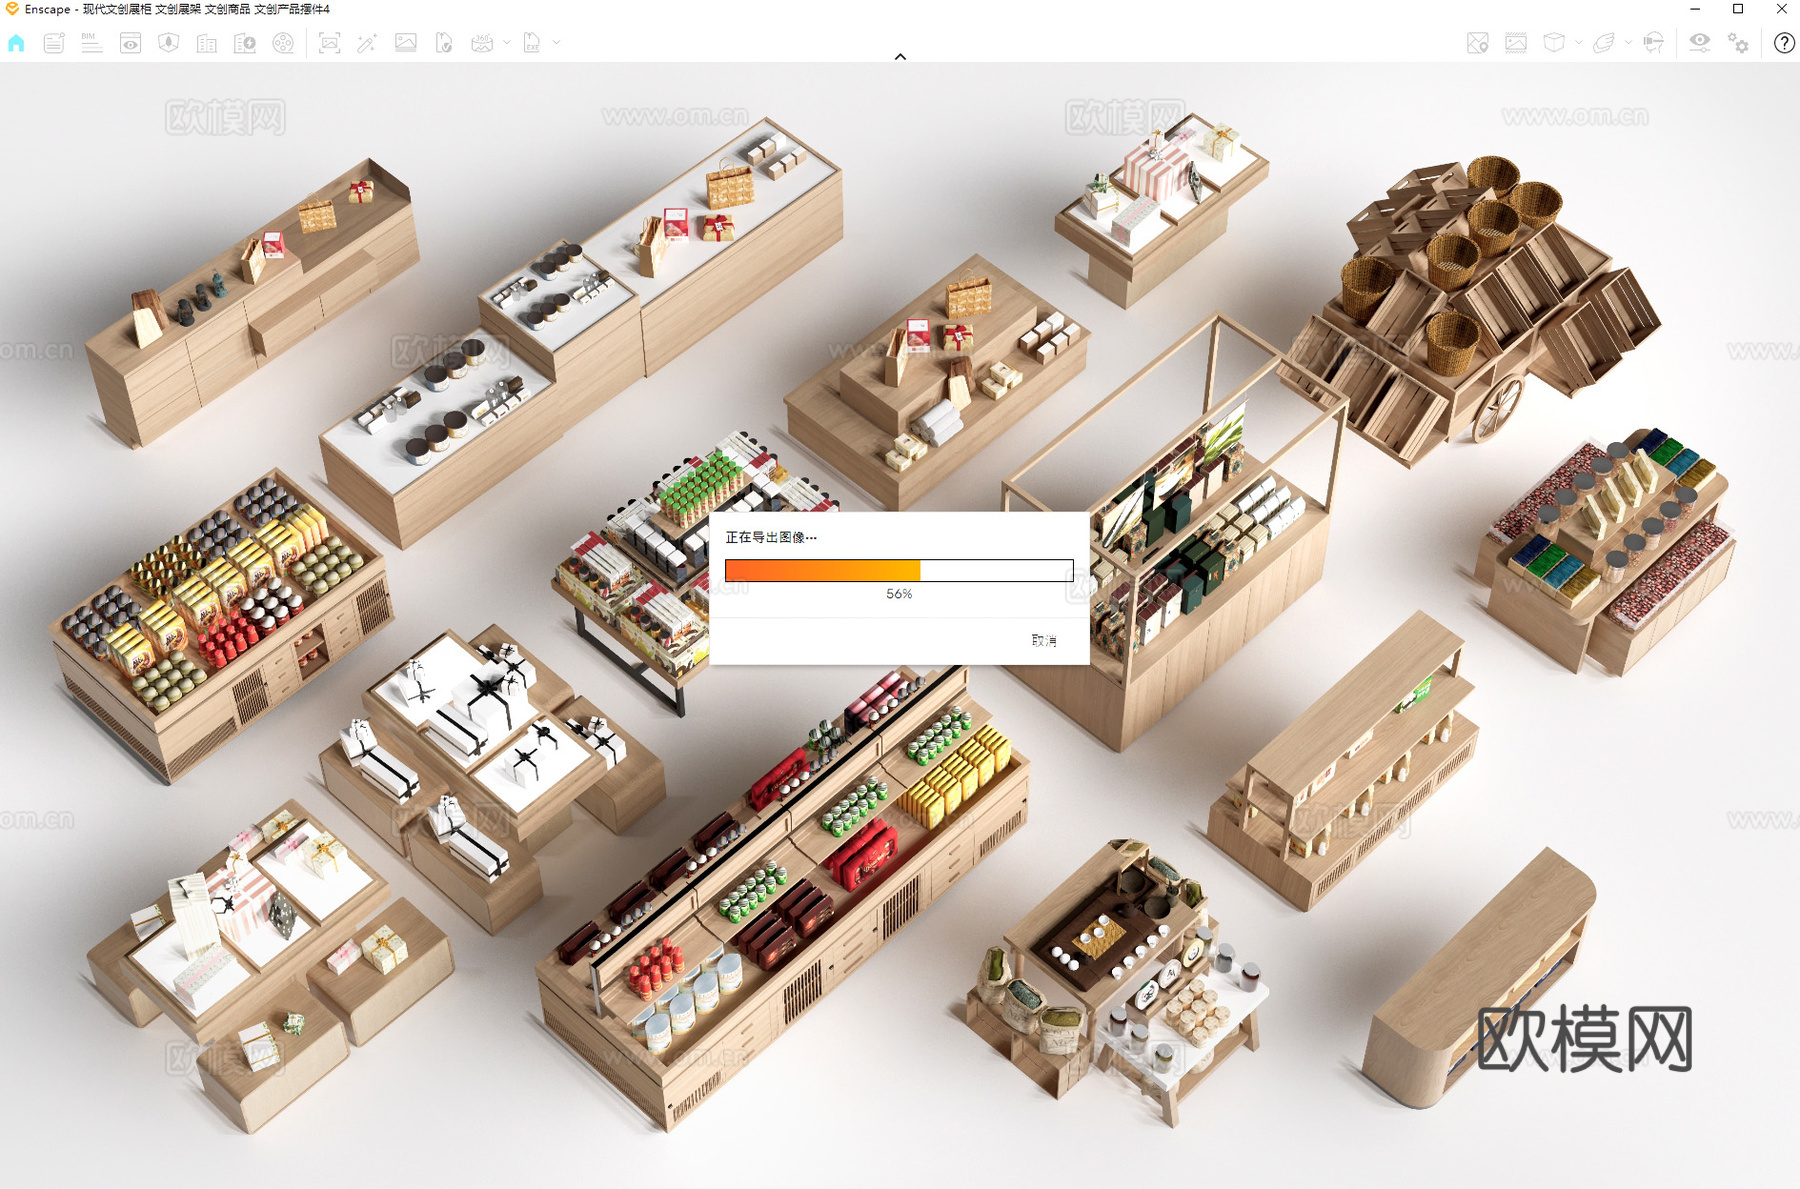Maximize the Enscape window
This screenshot has height=1189, width=1800.
coord(1738,9)
